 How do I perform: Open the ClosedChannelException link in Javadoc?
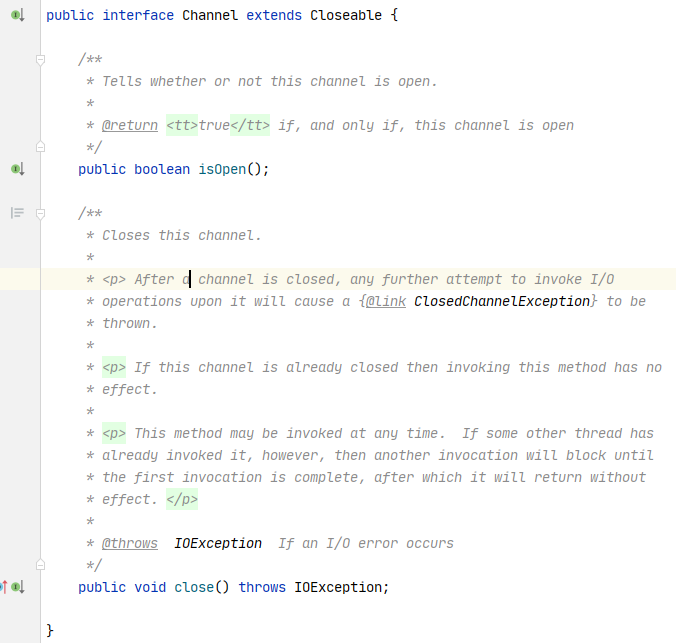[x=502, y=301]
